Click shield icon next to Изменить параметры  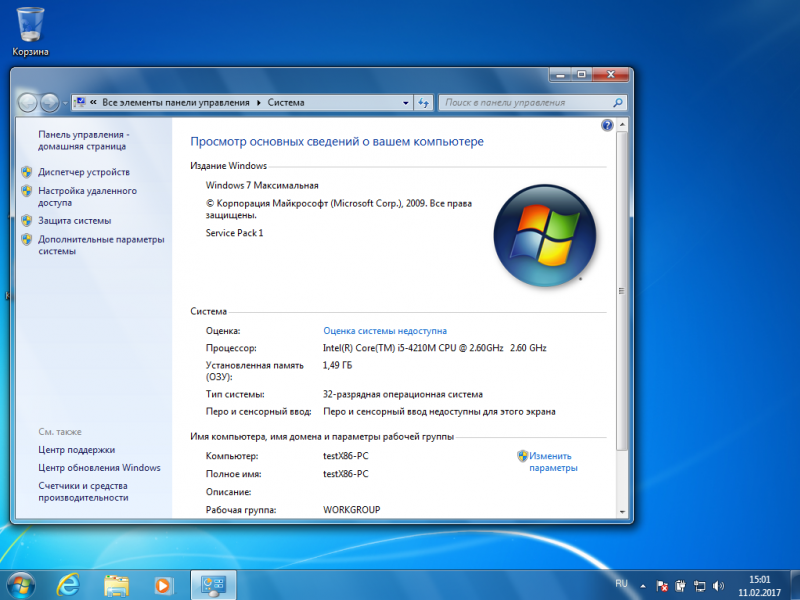pos(522,456)
